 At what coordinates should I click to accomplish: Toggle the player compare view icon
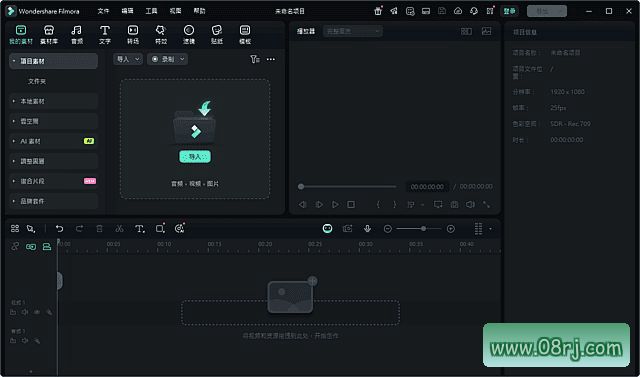tap(467, 31)
